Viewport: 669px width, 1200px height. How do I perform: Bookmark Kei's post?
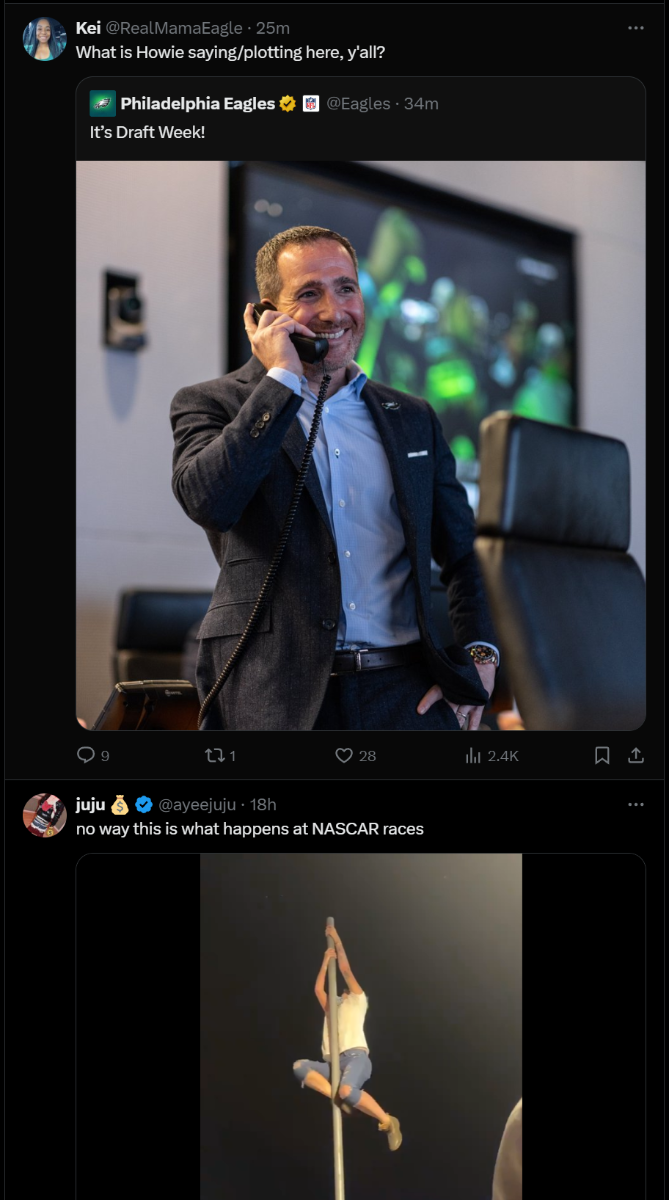(602, 756)
